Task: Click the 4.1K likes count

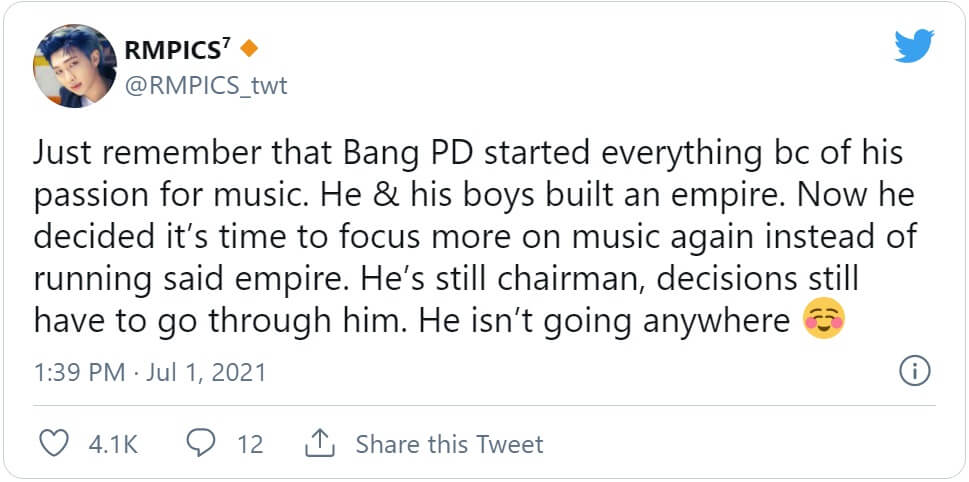Action: (x=113, y=444)
